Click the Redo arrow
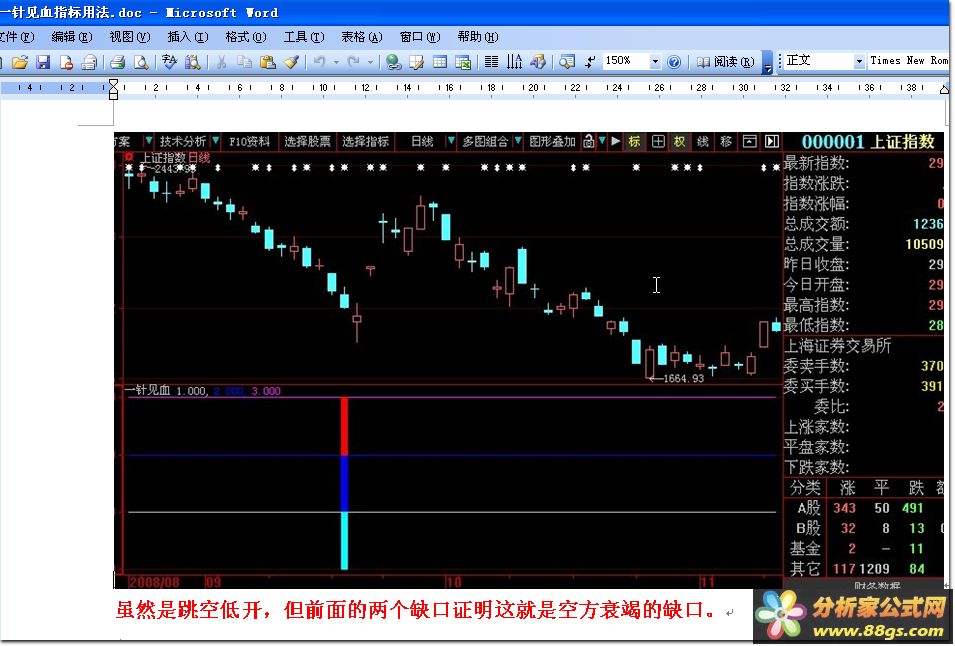This screenshot has width=955, height=646. coord(353,61)
